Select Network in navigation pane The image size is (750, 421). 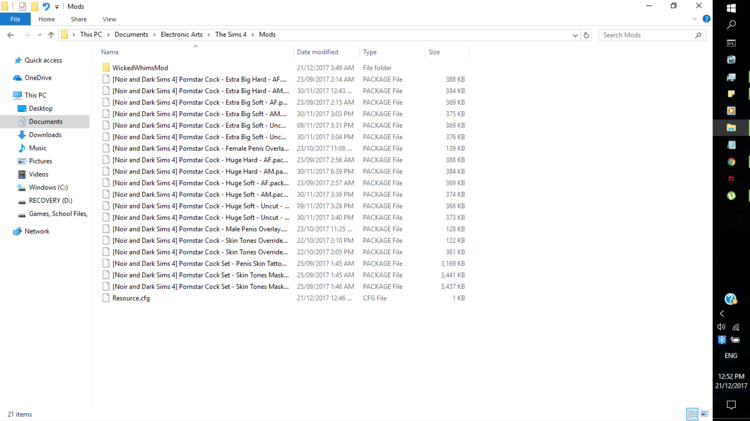click(x=37, y=231)
